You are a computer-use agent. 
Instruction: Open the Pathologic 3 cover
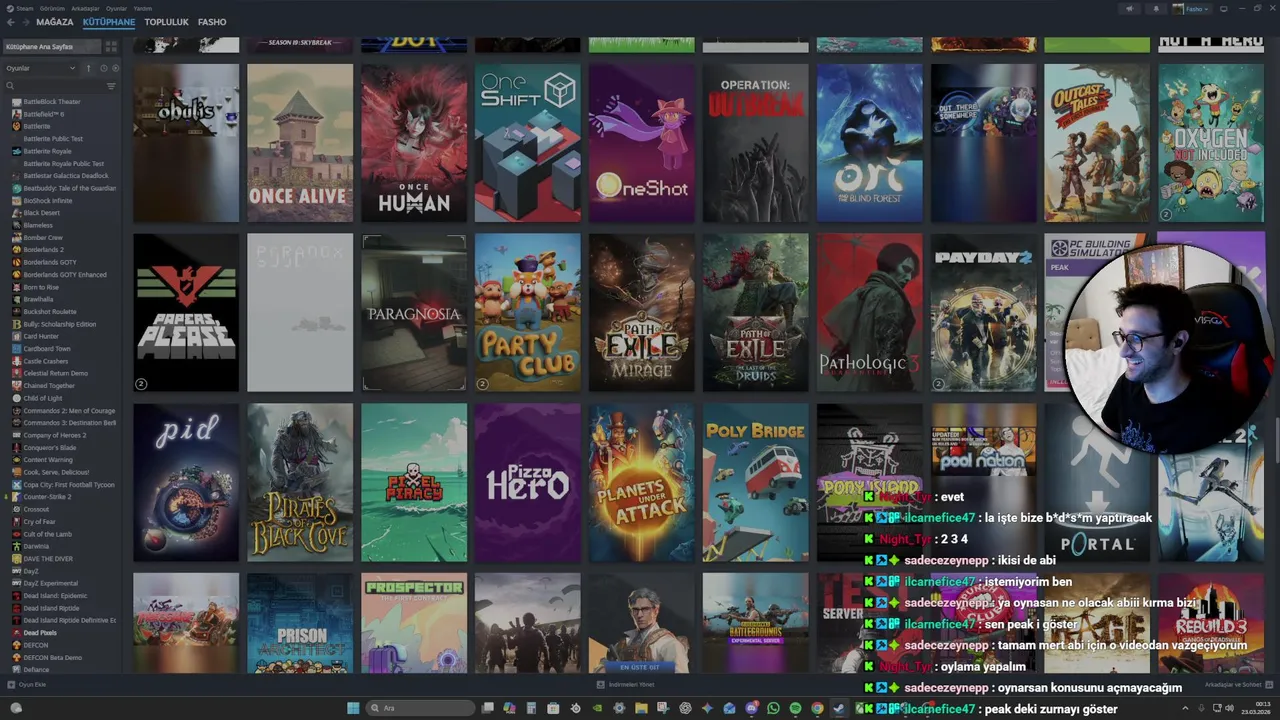[x=870, y=313]
